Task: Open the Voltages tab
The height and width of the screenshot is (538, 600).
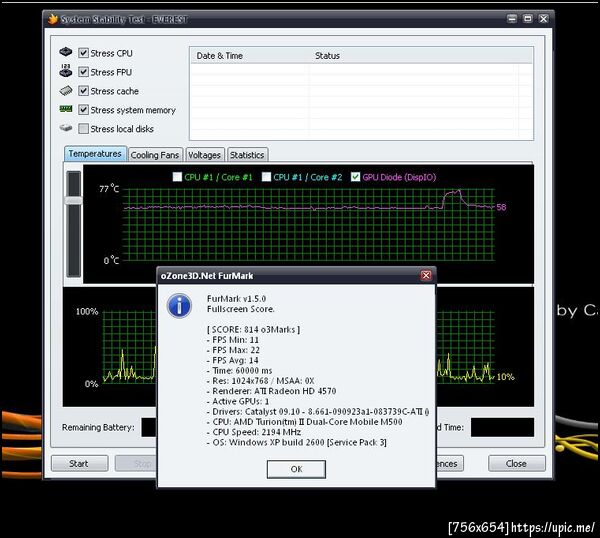Action: click(x=205, y=155)
